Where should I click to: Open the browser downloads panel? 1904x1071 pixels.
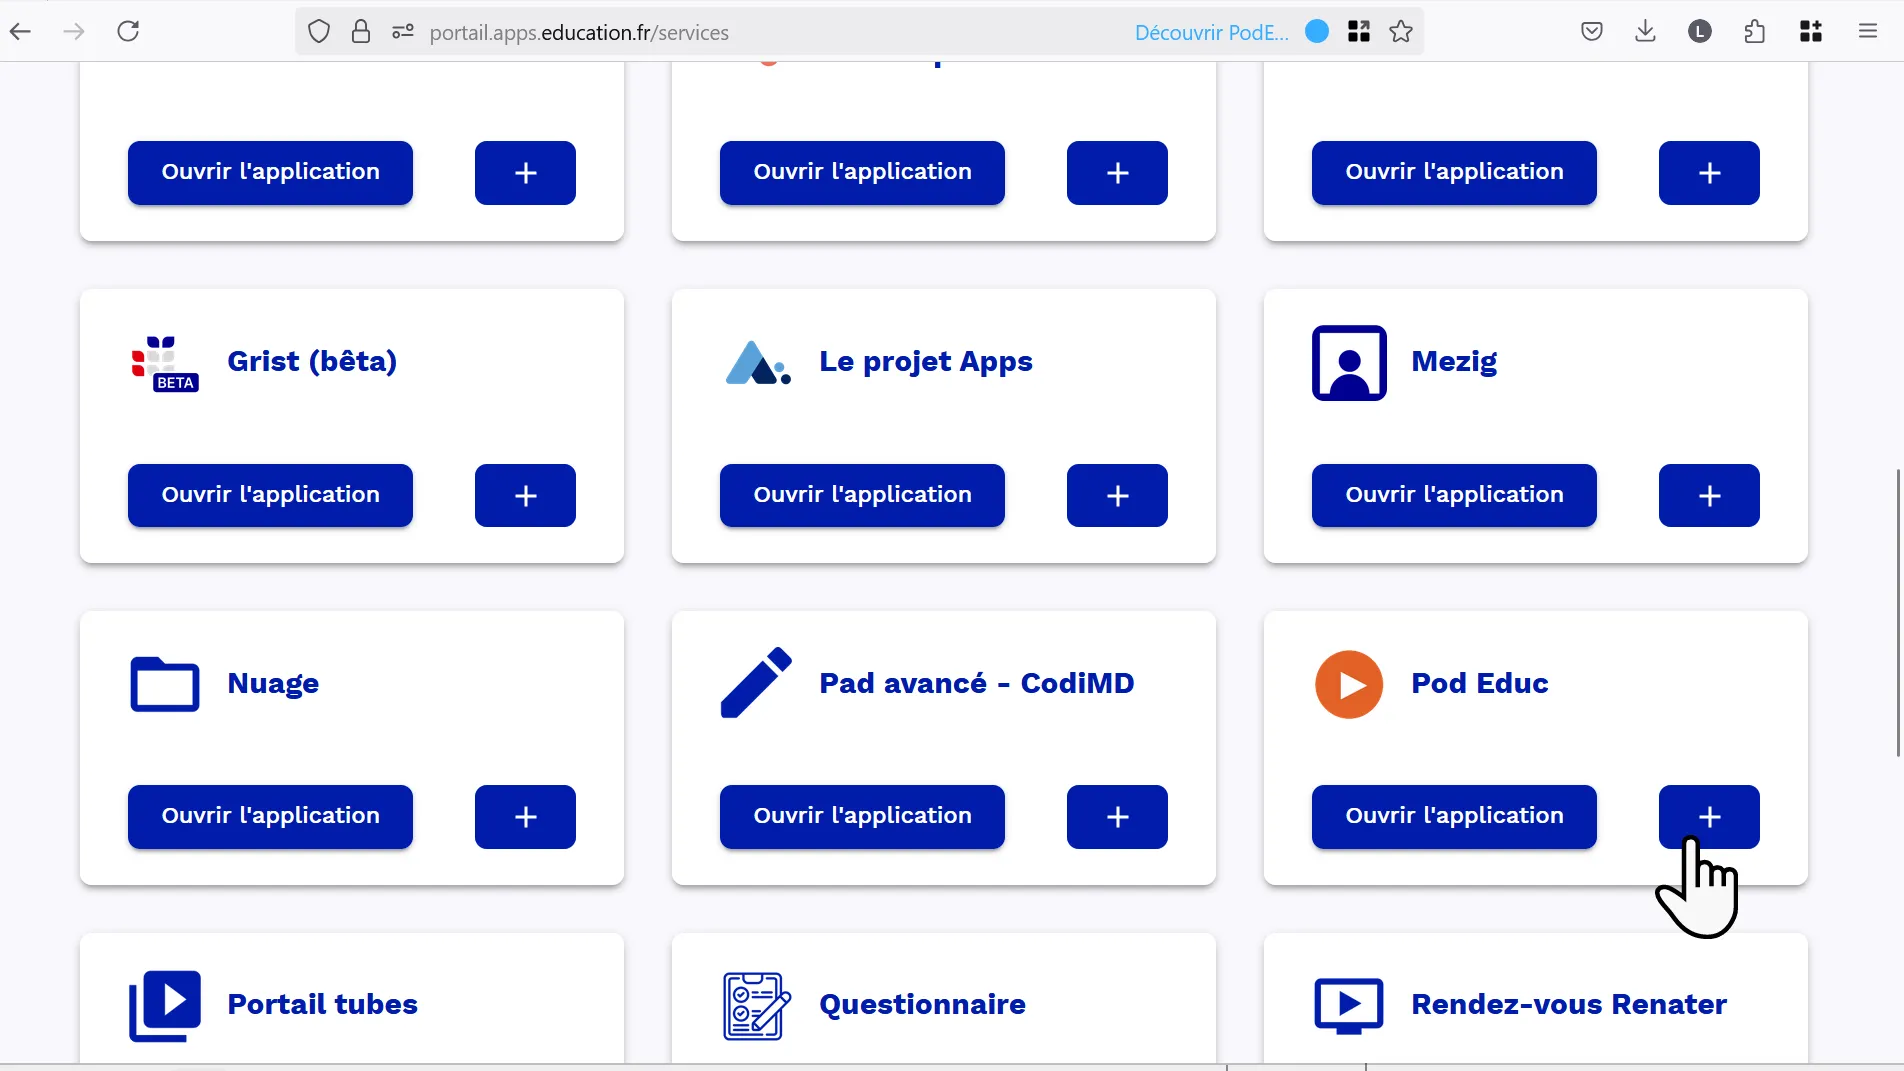pyautogui.click(x=1645, y=31)
